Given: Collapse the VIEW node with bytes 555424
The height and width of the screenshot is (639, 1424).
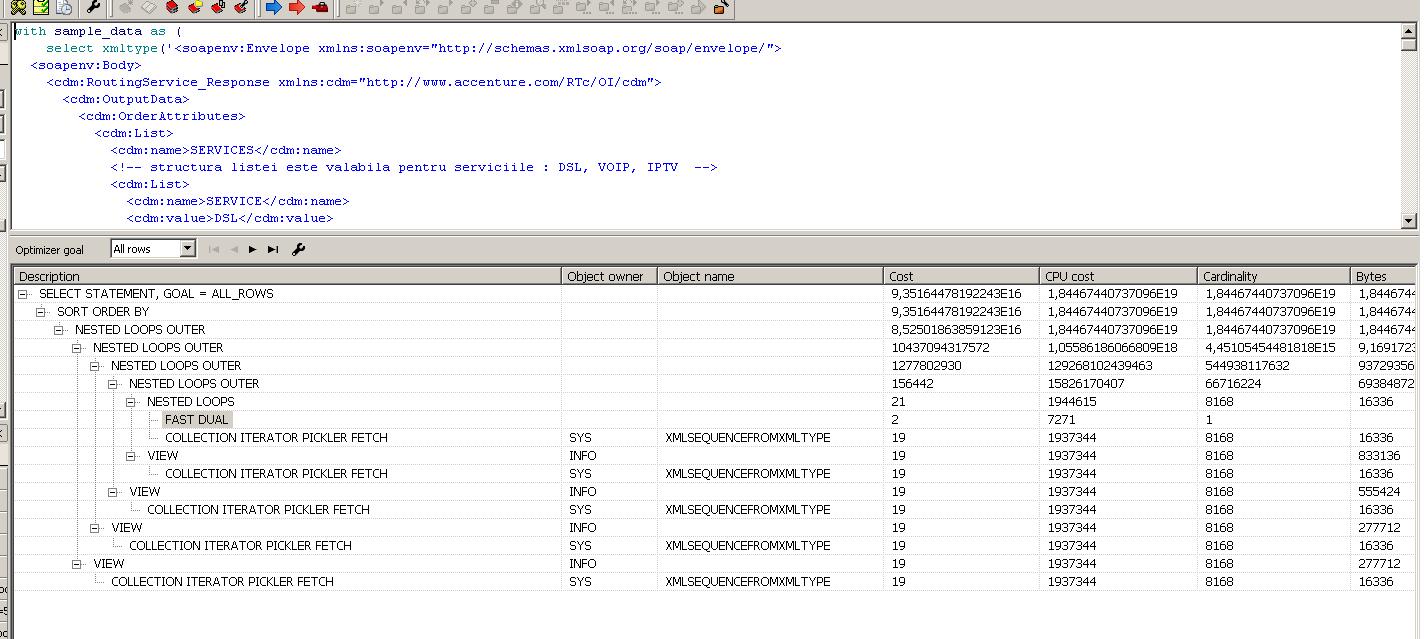Looking at the screenshot, I should click(x=114, y=492).
